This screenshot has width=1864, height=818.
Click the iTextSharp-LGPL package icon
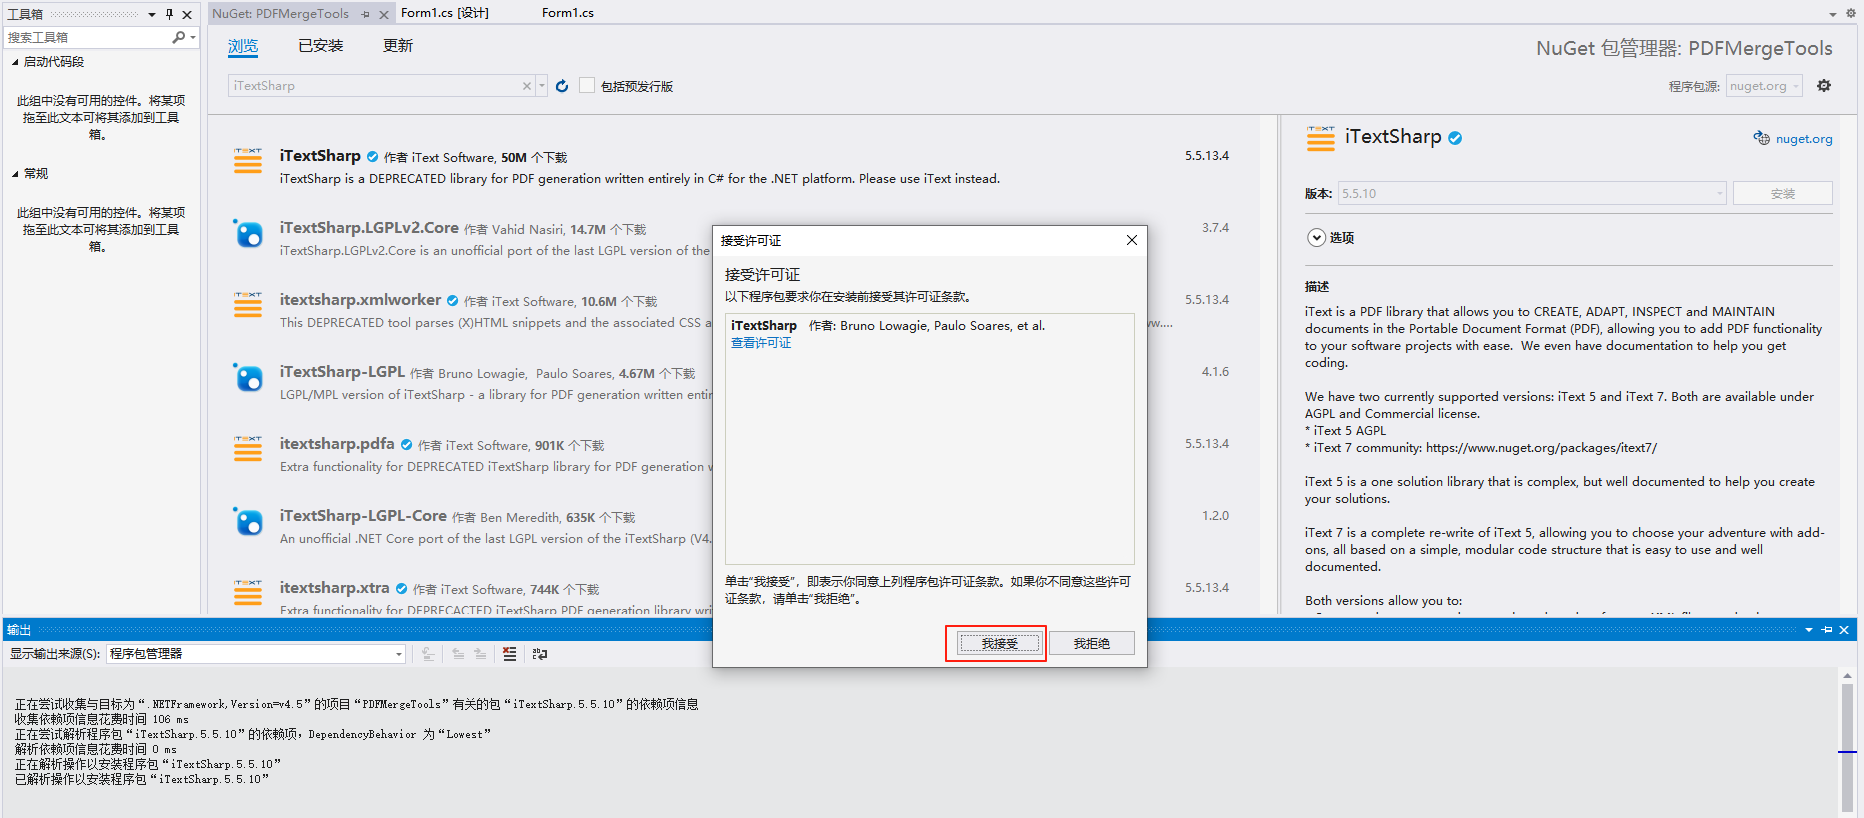coord(248,377)
